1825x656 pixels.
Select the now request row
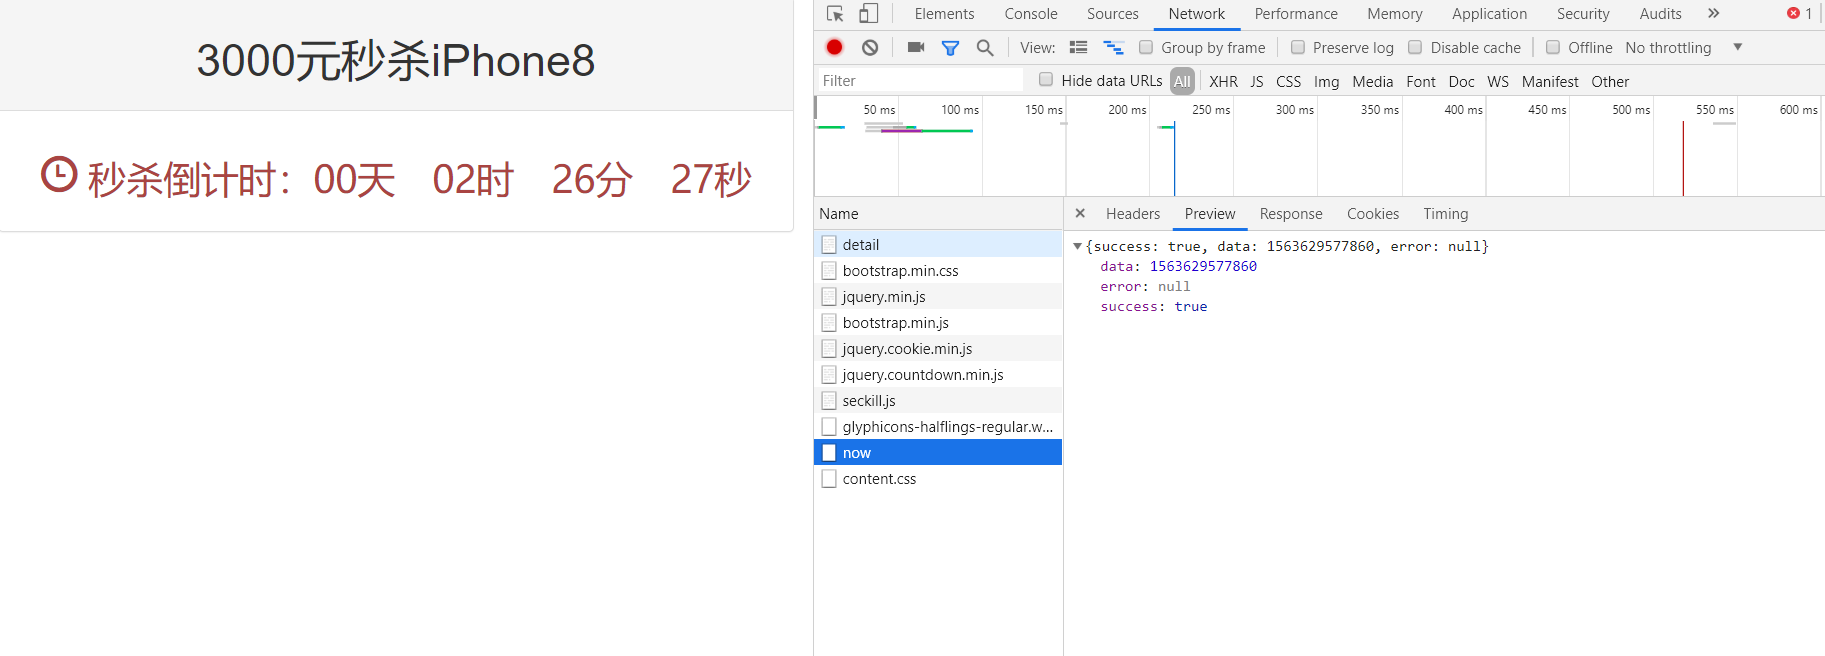coord(938,452)
